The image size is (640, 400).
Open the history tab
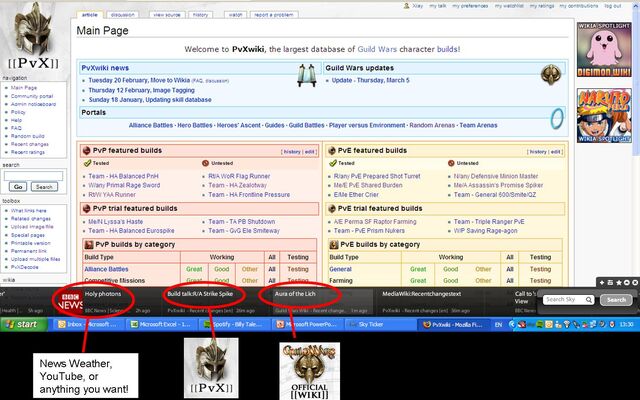(200, 15)
